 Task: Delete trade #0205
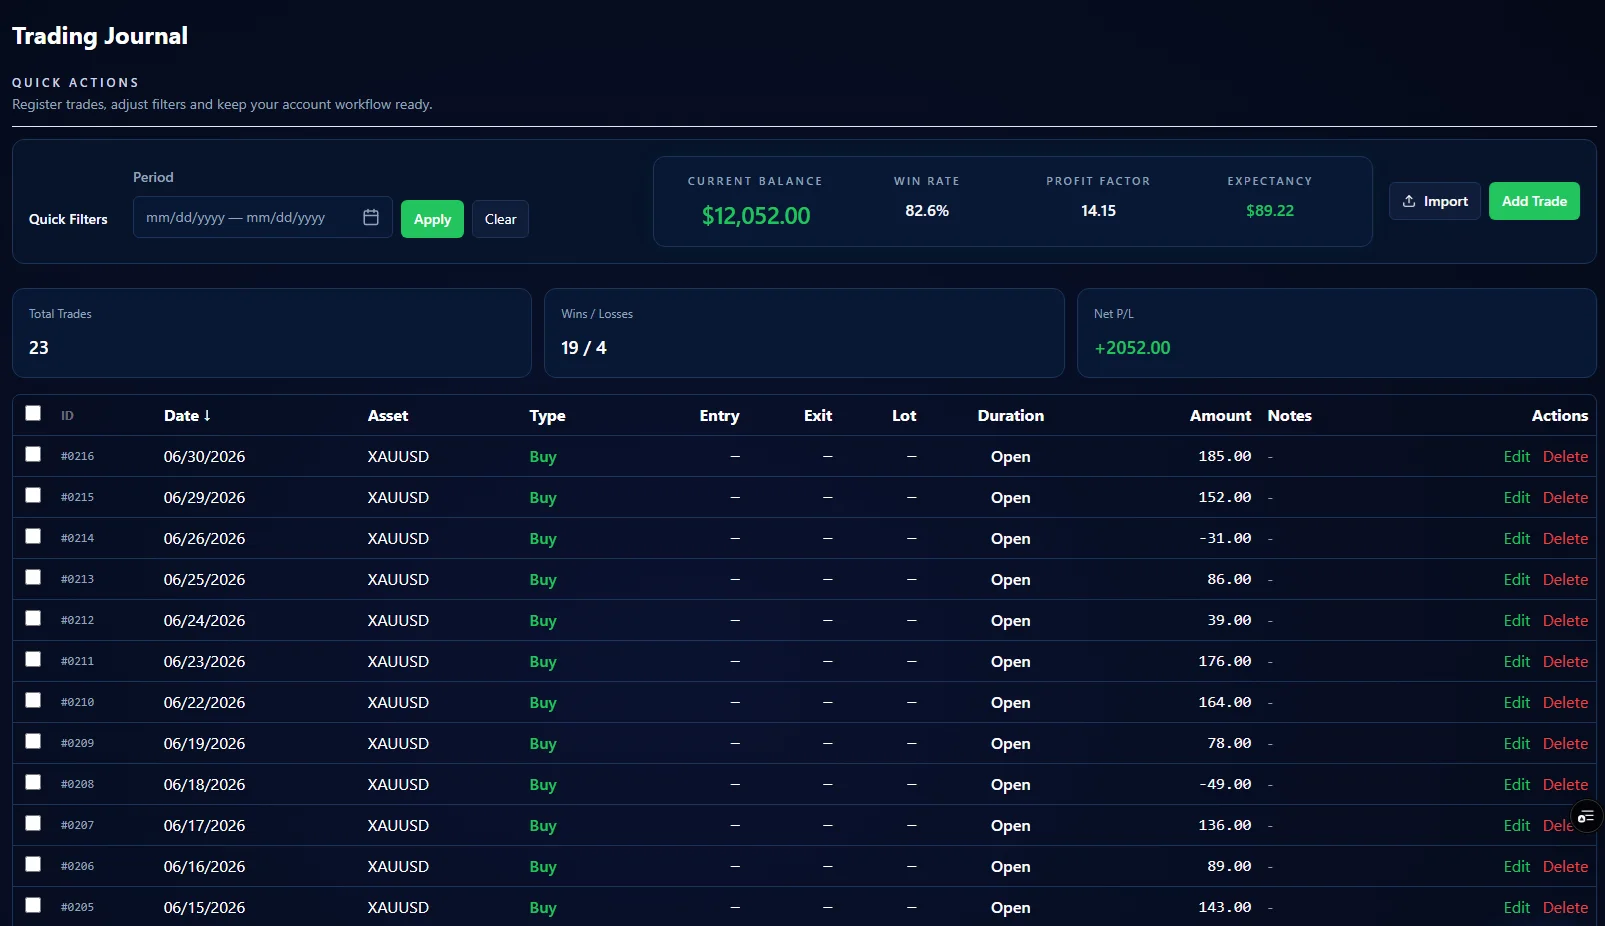tap(1565, 907)
